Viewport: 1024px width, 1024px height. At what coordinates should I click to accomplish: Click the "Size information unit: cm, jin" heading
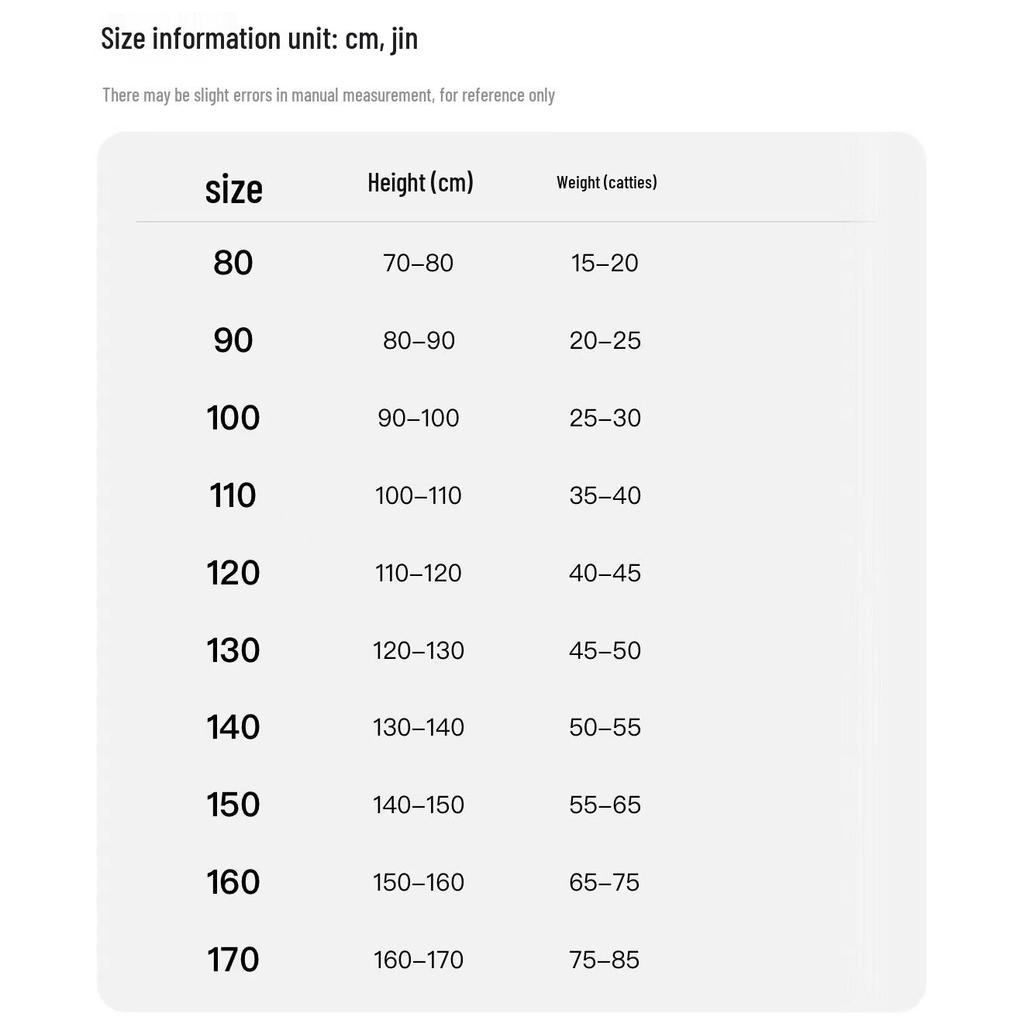tap(259, 38)
